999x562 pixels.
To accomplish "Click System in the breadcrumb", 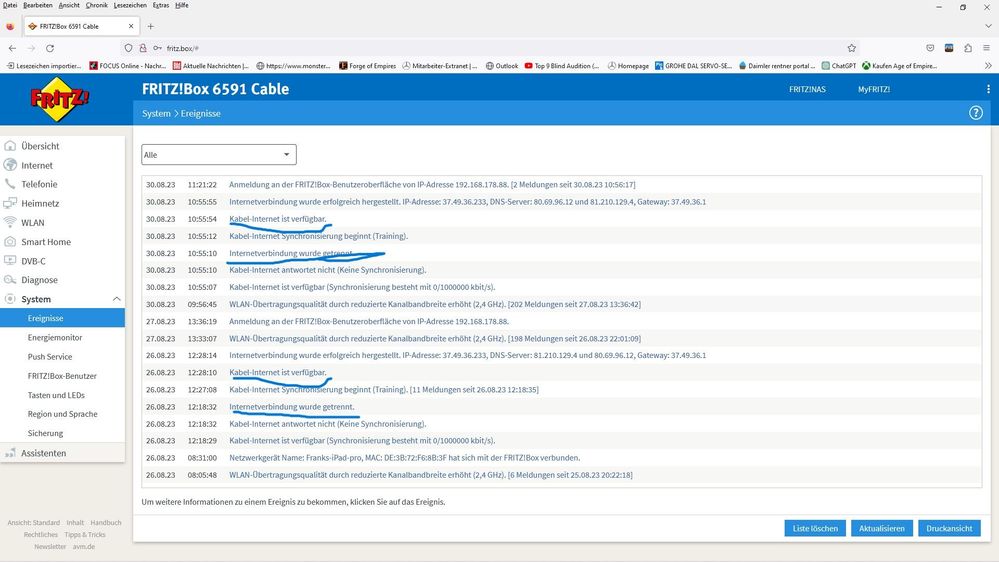I will coord(156,113).
